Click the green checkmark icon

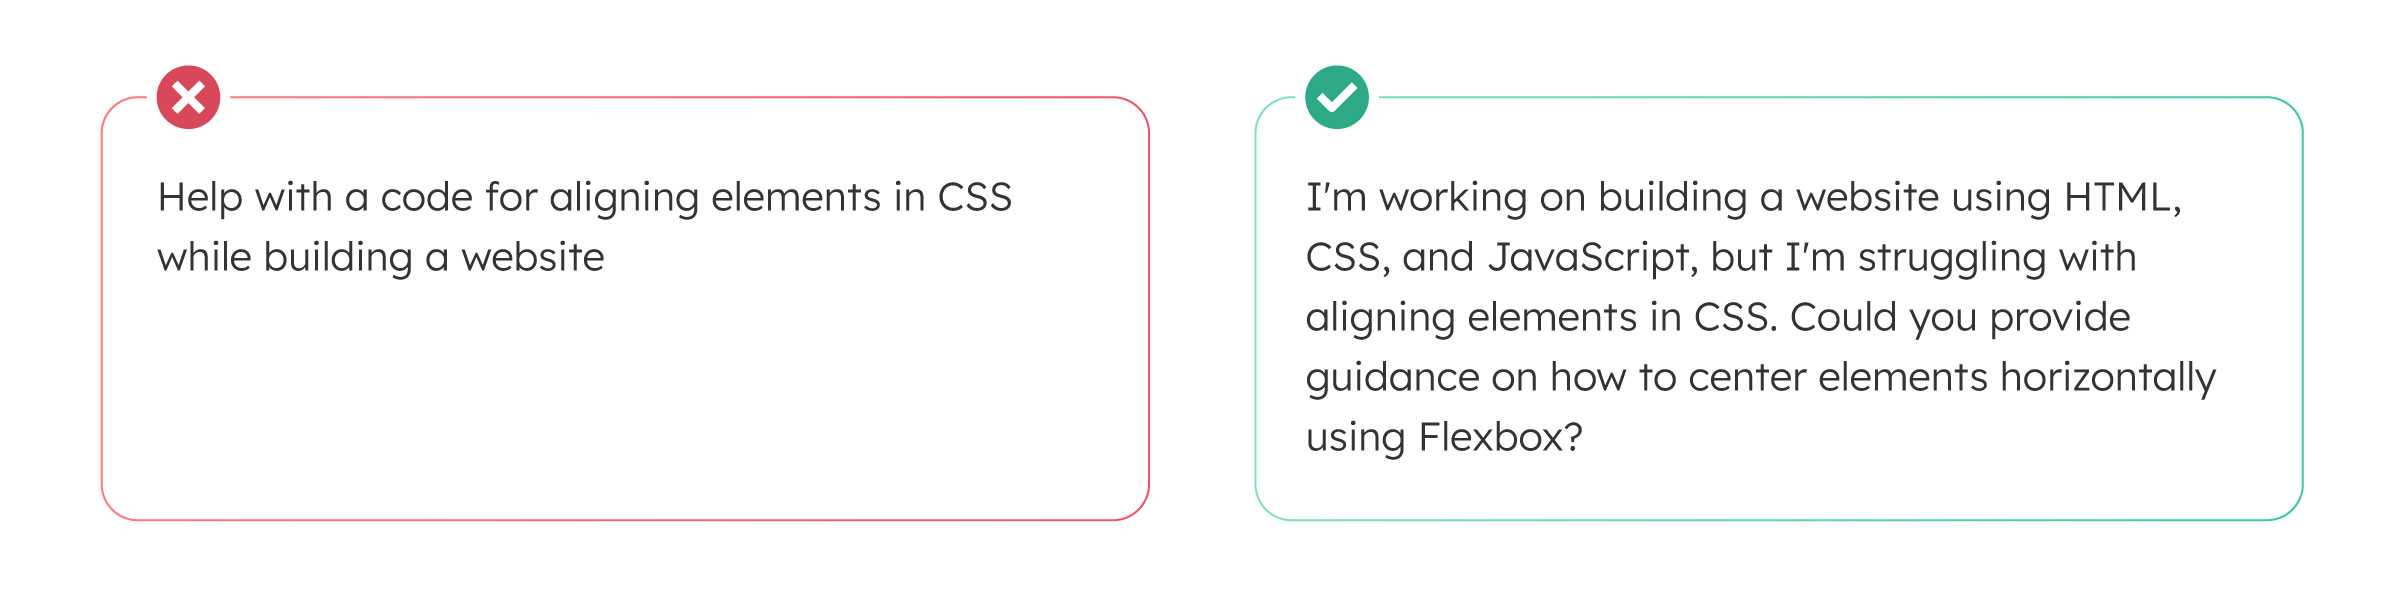click(x=1337, y=97)
